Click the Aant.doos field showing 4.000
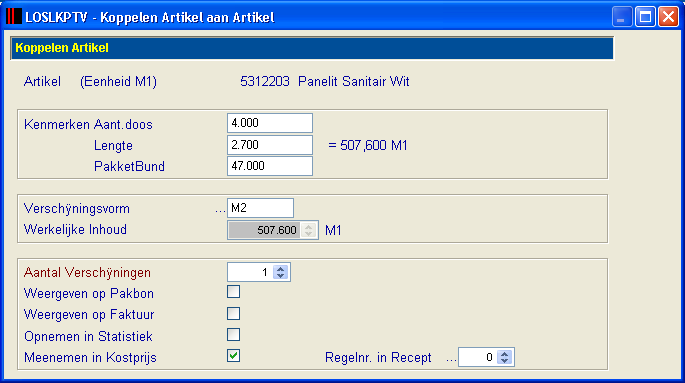This screenshot has width=685, height=383. pos(270,123)
